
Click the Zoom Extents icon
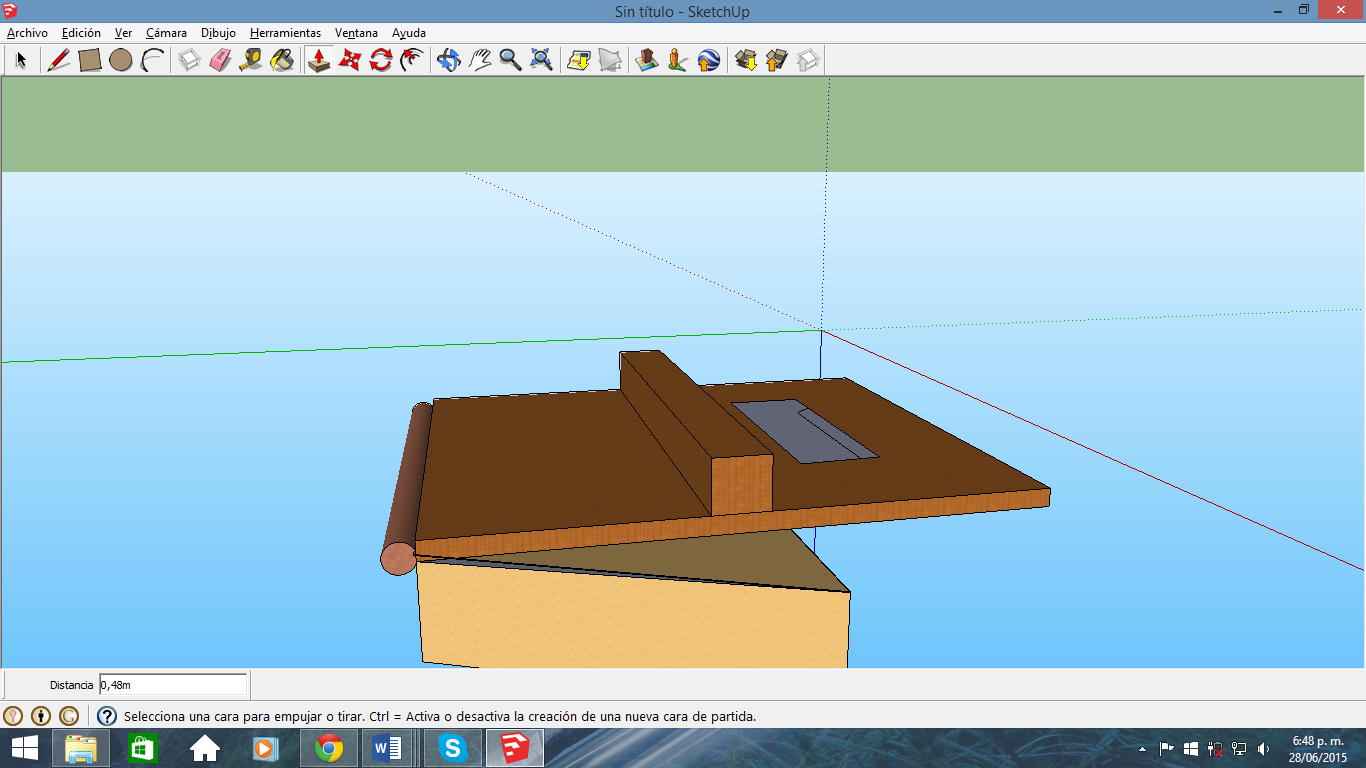click(541, 60)
